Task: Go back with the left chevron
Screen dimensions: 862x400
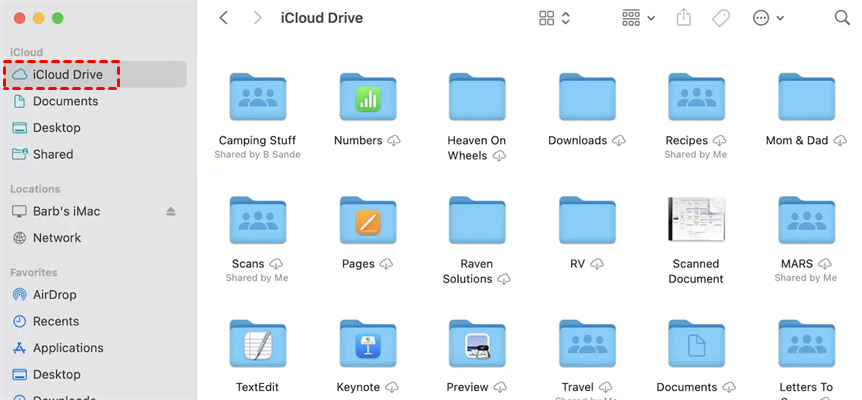Action: (223, 18)
